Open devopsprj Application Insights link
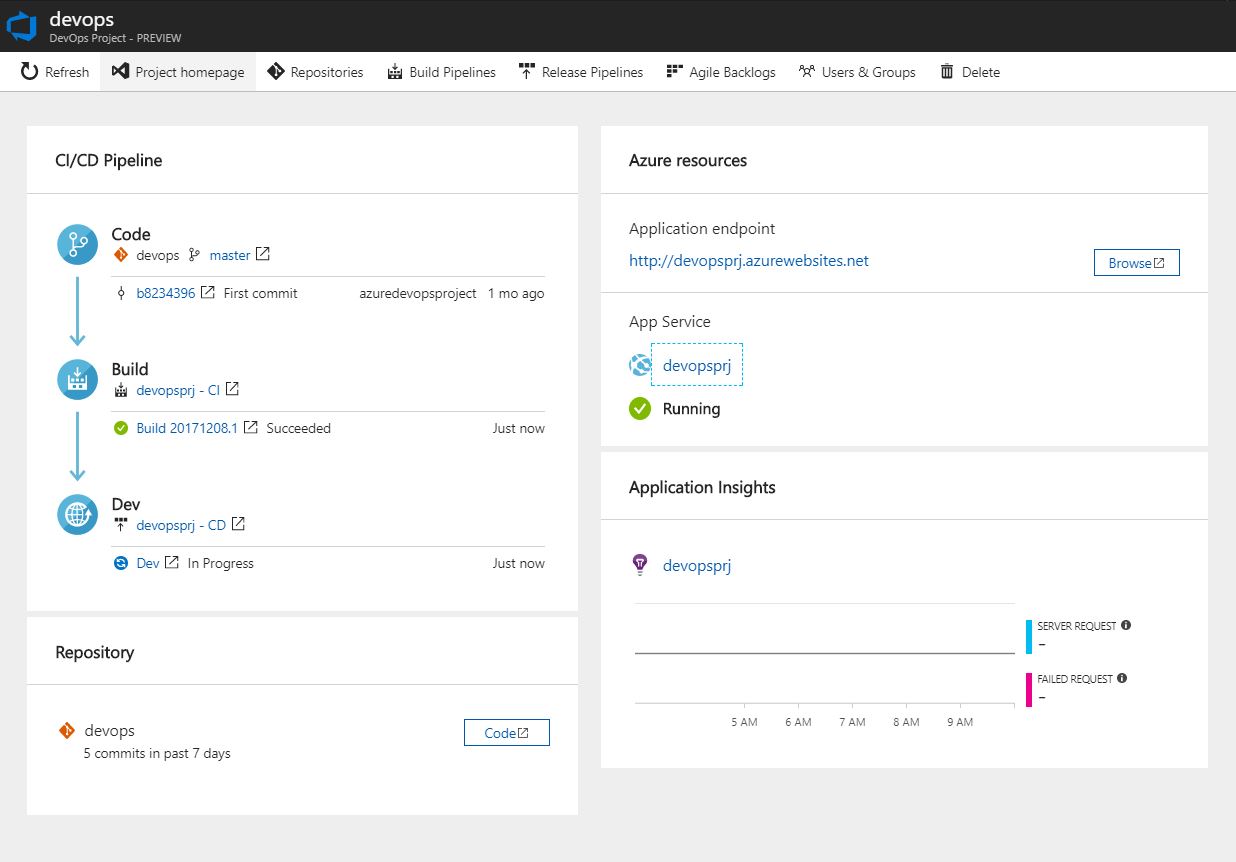 click(697, 566)
